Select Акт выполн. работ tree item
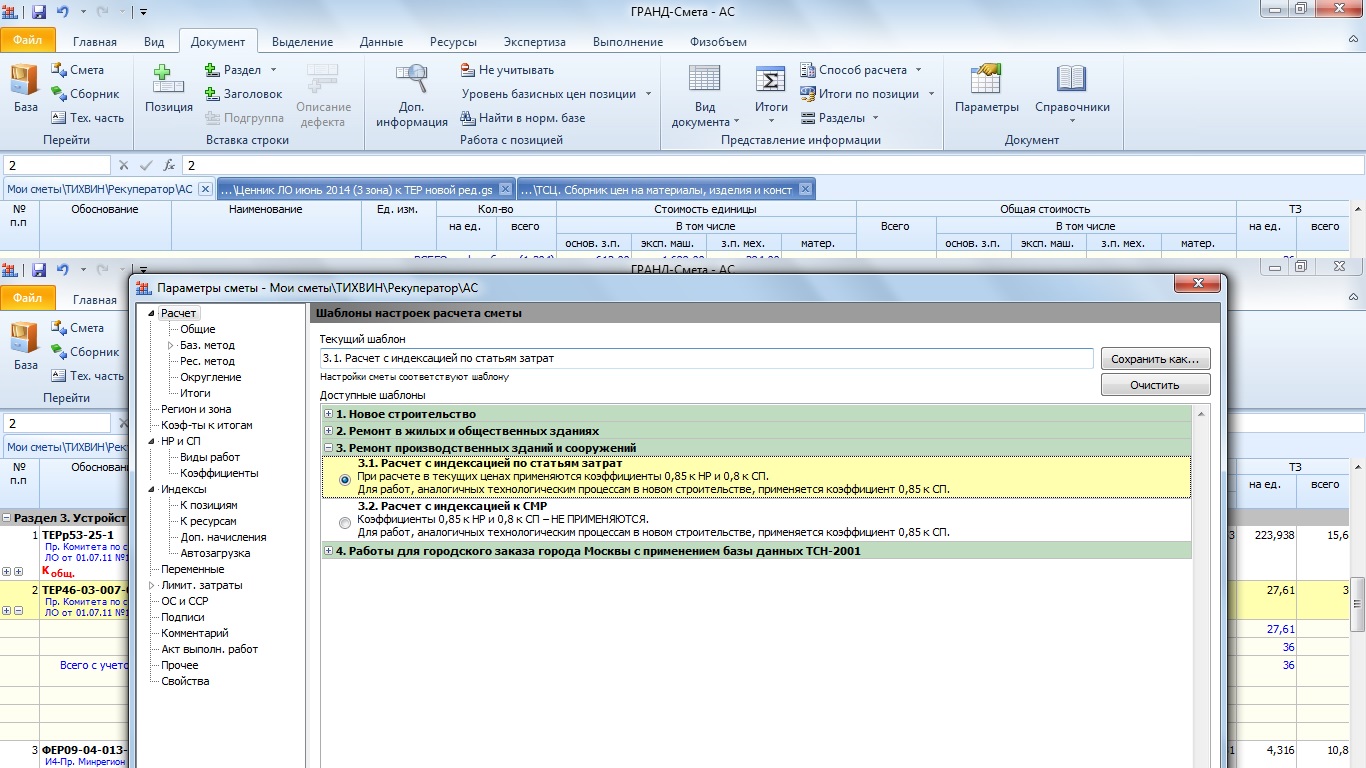This screenshot has height=768, width=1366. click(x=210, y=649)
